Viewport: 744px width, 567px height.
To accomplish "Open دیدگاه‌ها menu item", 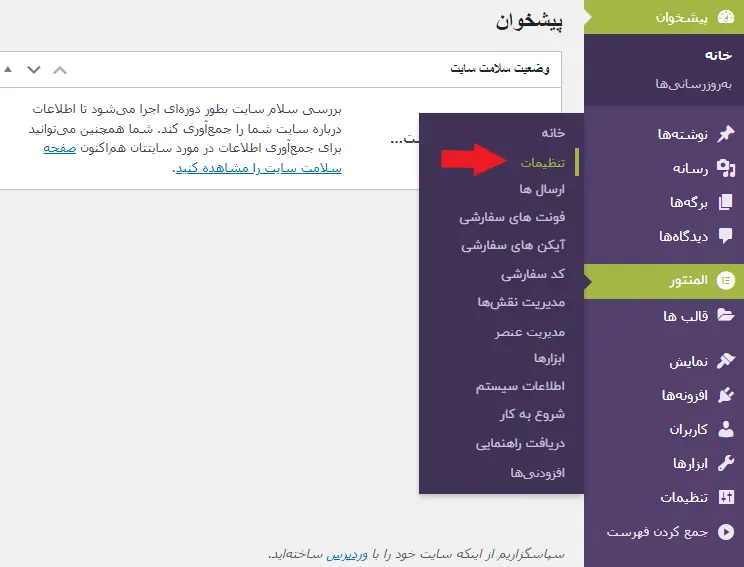I will pos(664,236).
